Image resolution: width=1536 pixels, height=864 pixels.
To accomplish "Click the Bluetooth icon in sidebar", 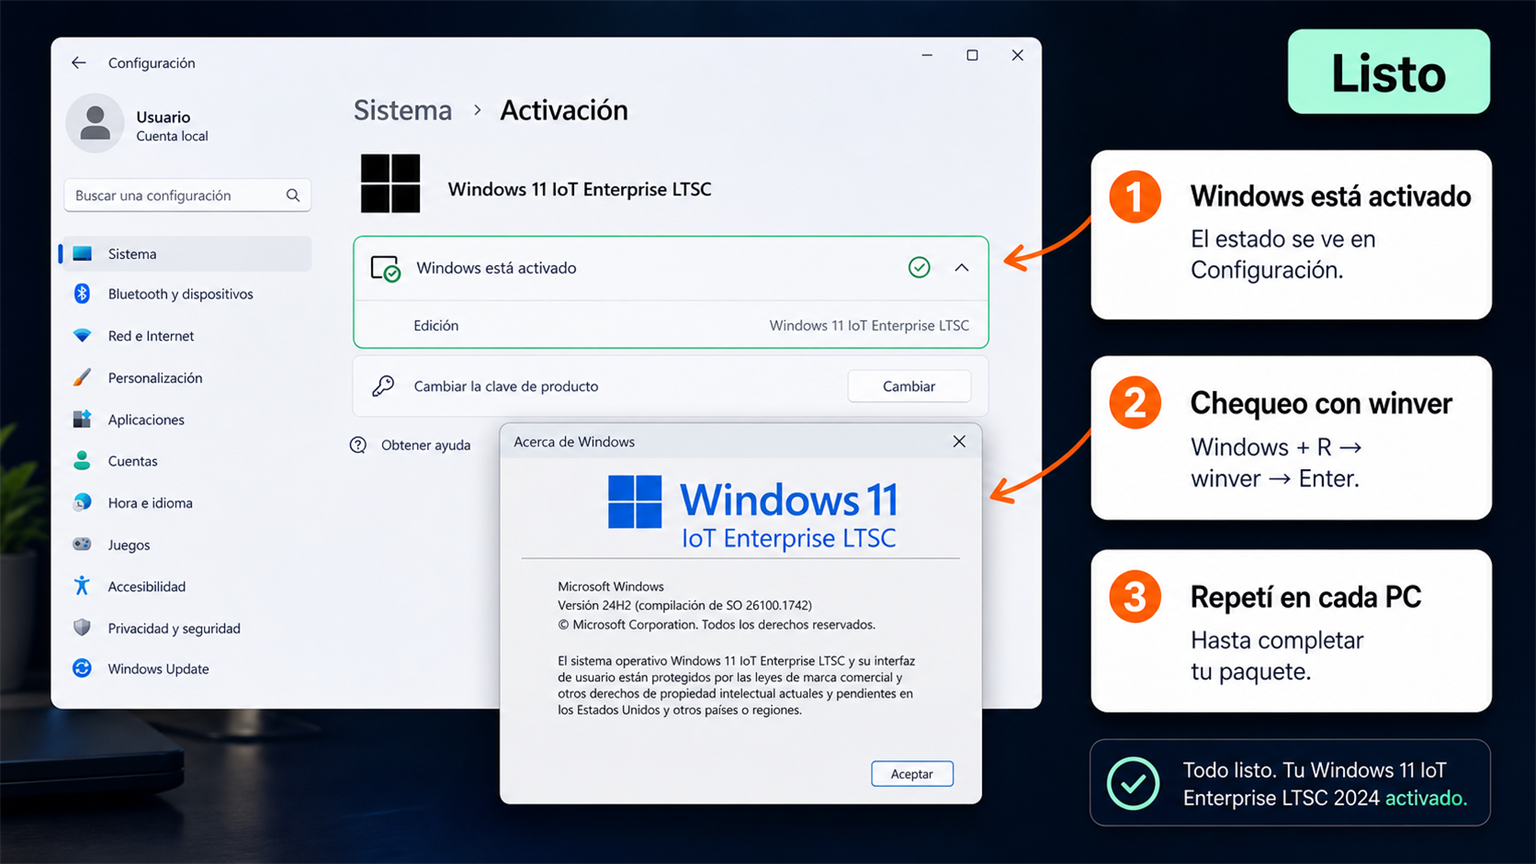I will [82, 294].
